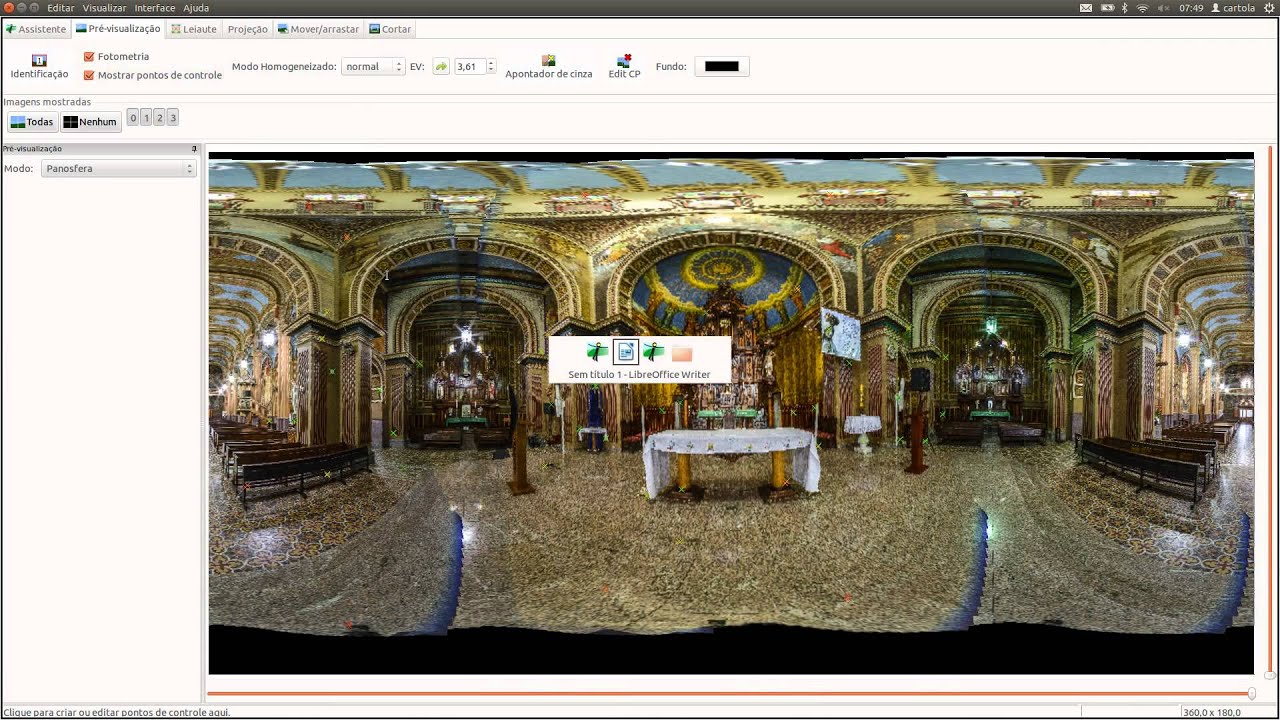Click the black Fundo color swatch
The image size is (1280, 720).
tap(721, 67)
